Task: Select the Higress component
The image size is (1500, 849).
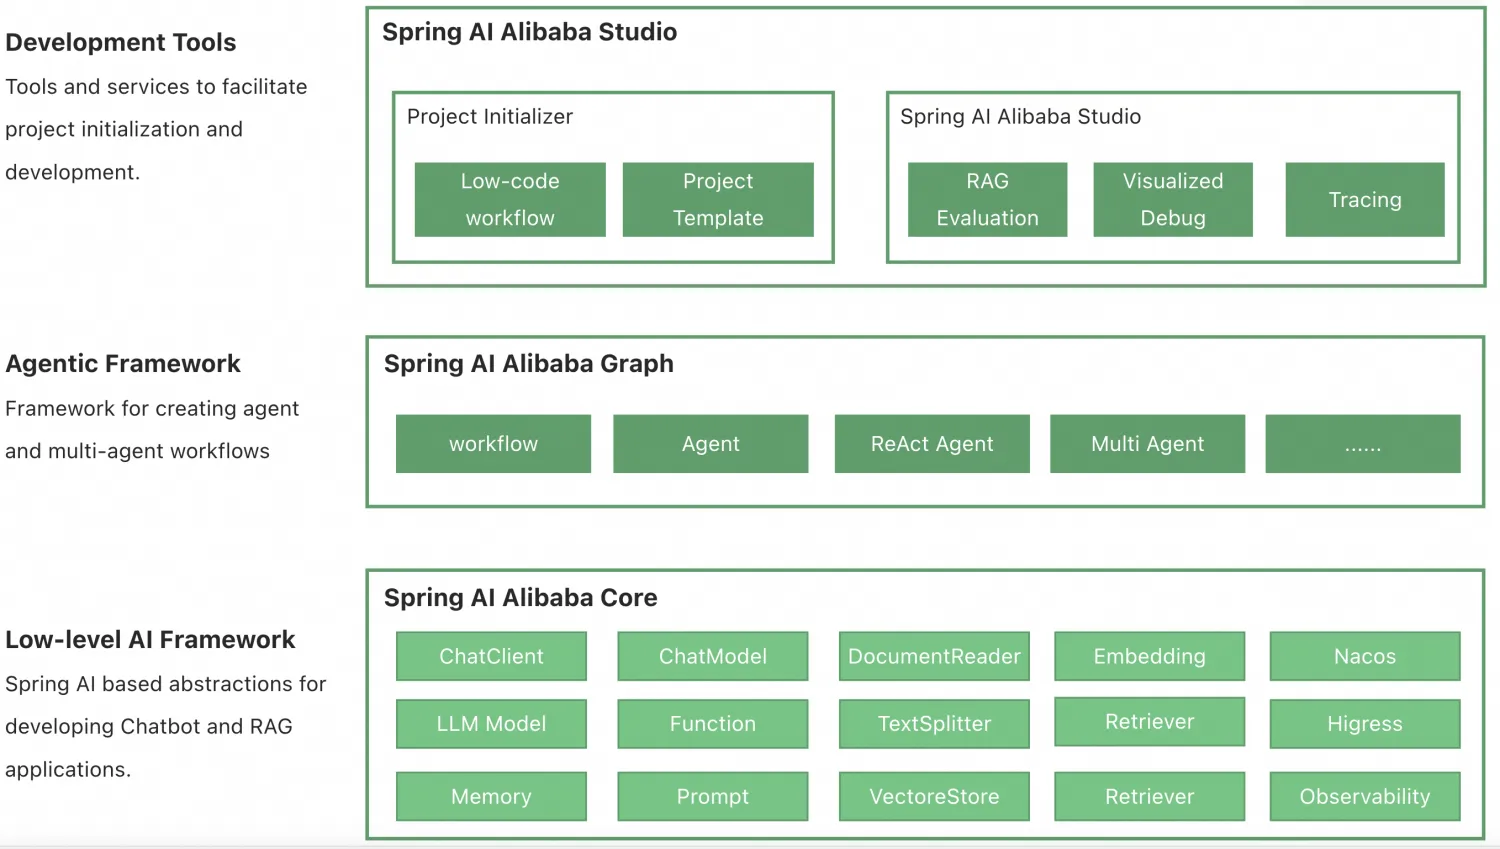Action: pyautogui.click(x=1364, y=723)
